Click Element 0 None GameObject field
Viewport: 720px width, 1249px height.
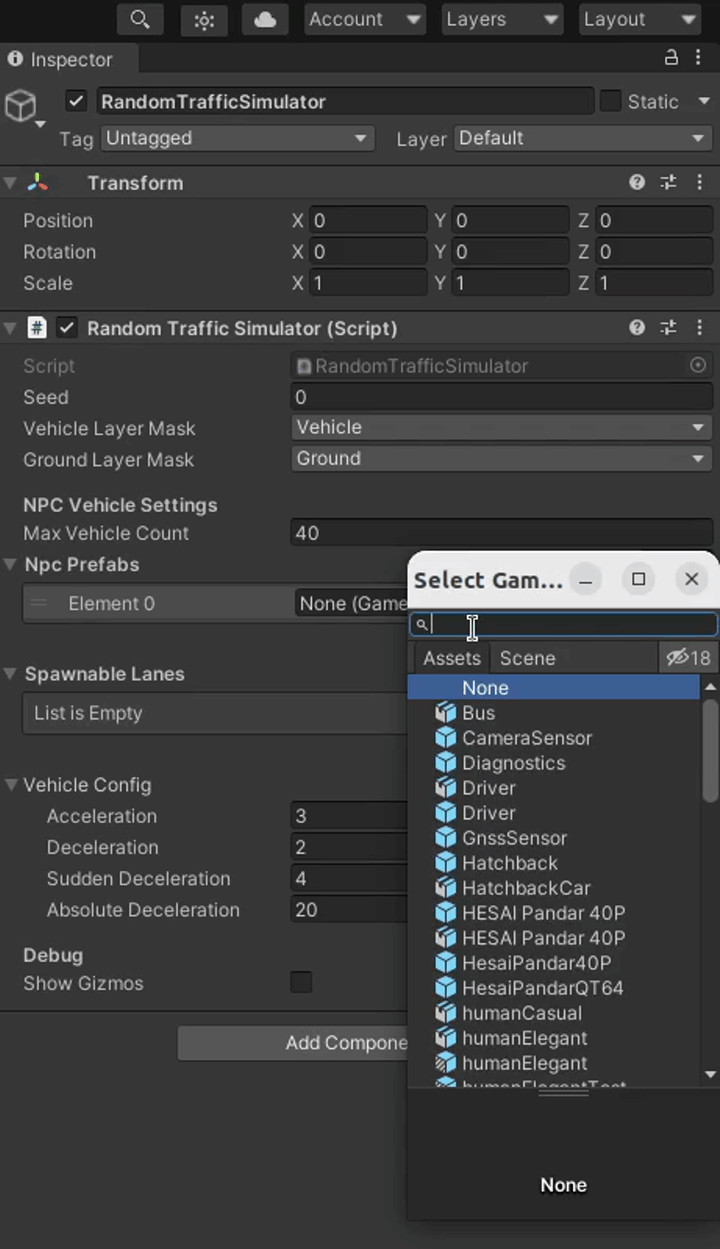click(352, 603)
